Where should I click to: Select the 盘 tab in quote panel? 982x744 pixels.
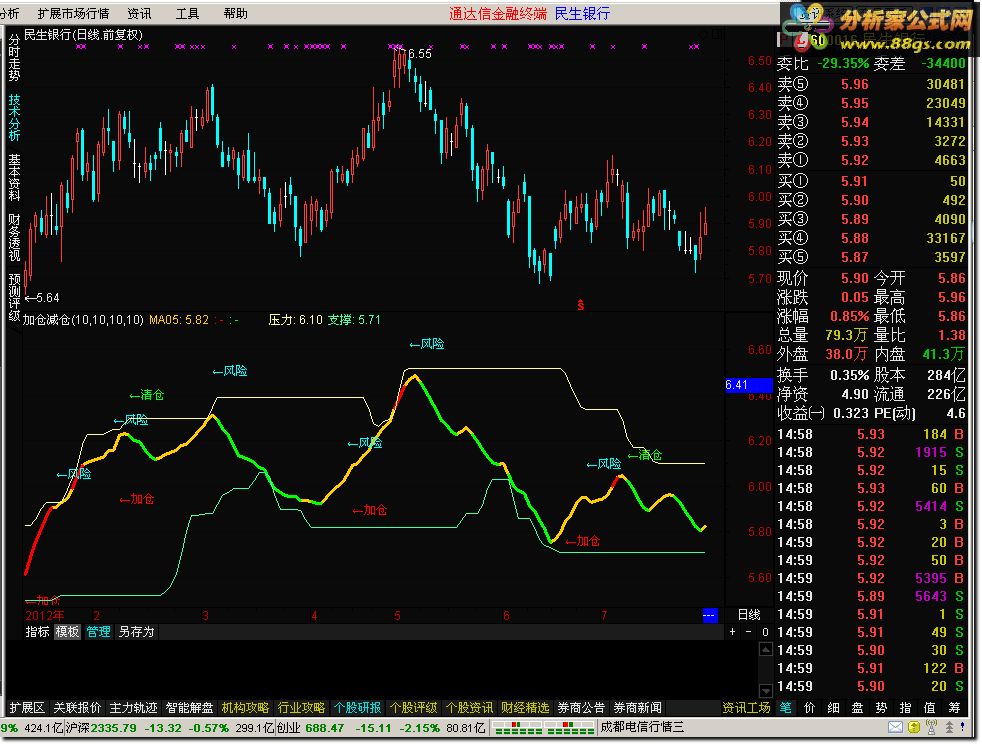click(857, 708)
